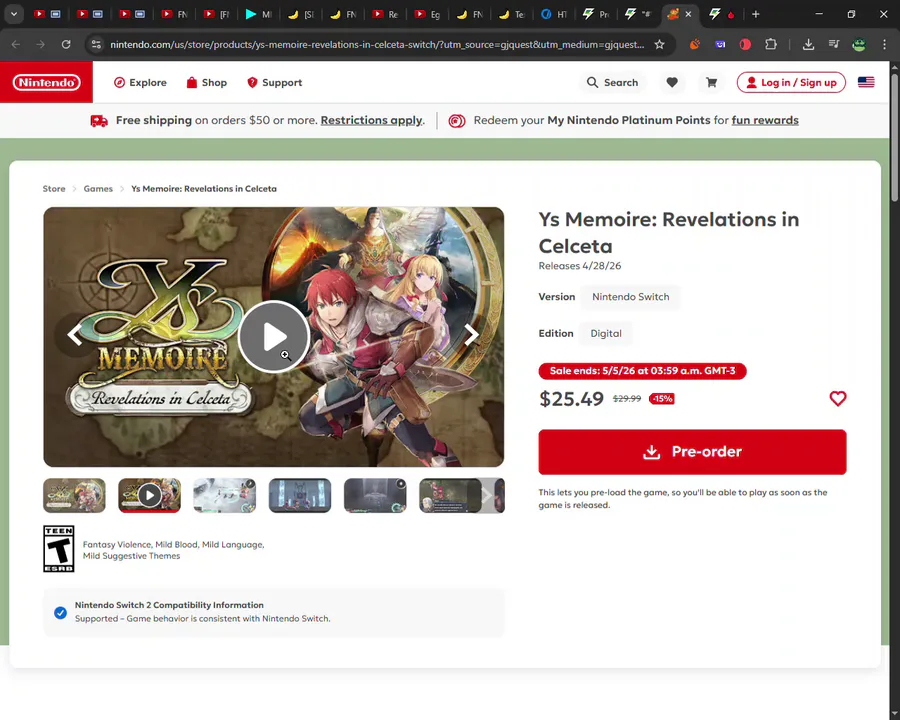Advance the thumbnail strip with the arrow
This screenshot has width=900, height=720.
(487, 495)
